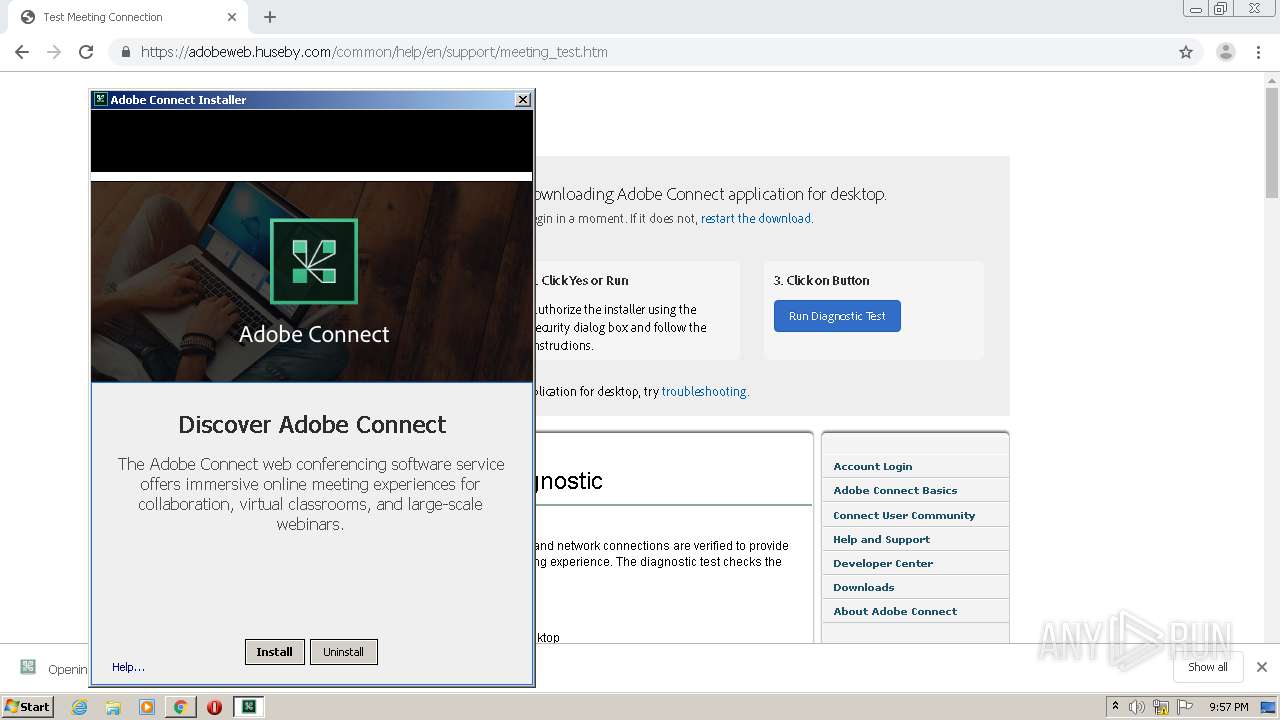The height and width of the screenshot is (720, 1280).
Task: Open Adobe Connect Basics sidebar link
Action: point(895,490)
